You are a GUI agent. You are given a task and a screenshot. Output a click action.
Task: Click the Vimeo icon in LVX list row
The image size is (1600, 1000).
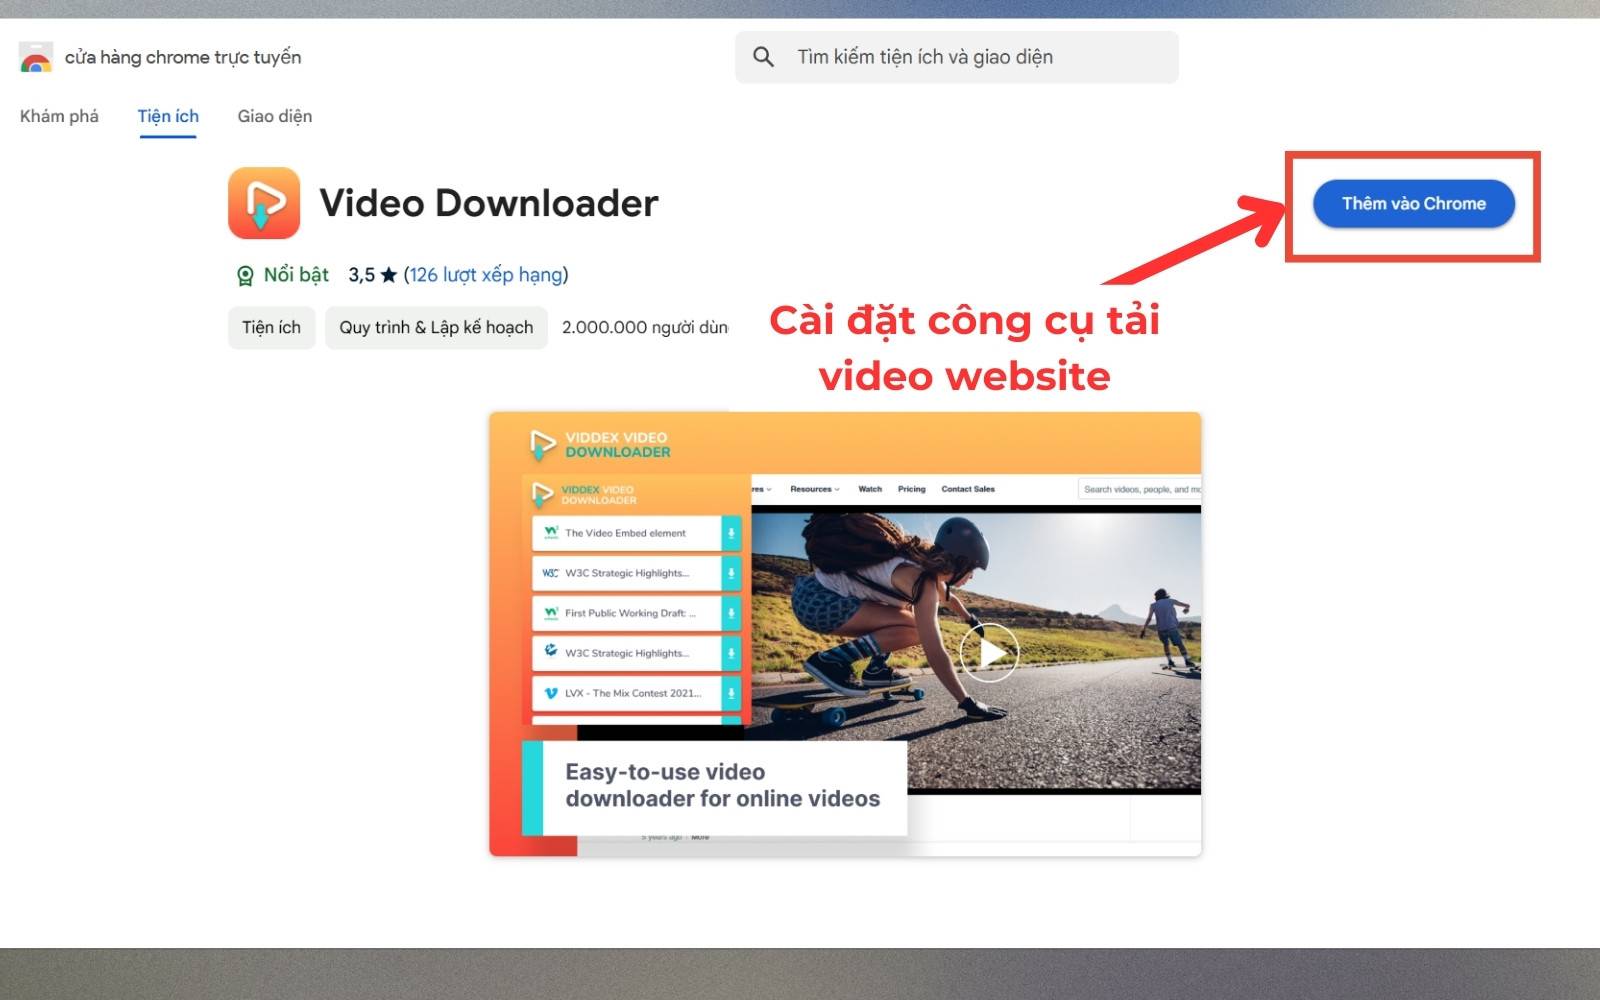tap(551, 693)
